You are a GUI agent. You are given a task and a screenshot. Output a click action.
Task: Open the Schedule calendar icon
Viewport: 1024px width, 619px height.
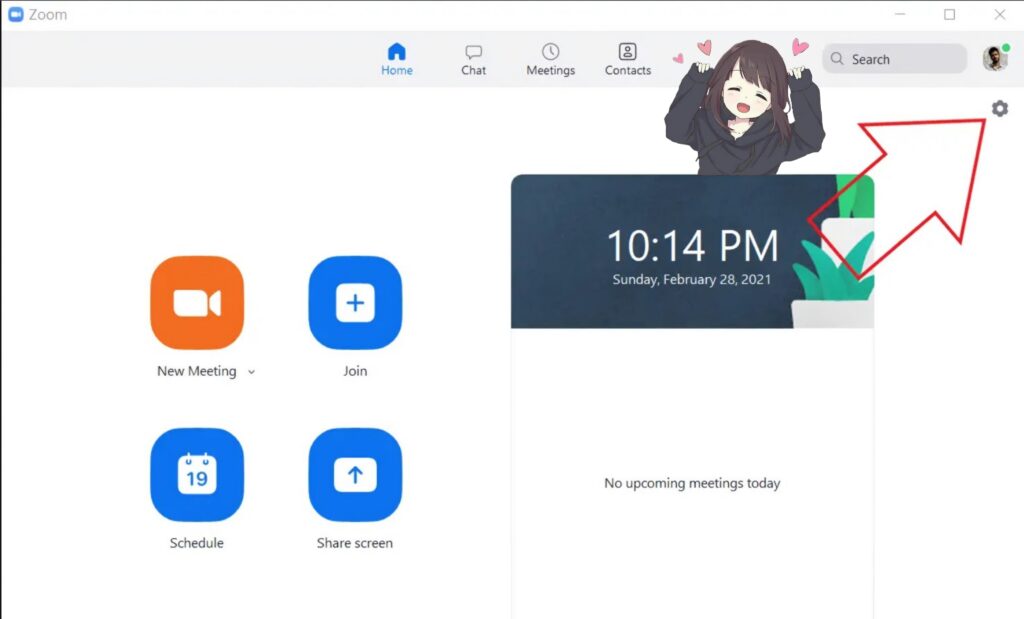coord(197,475)
